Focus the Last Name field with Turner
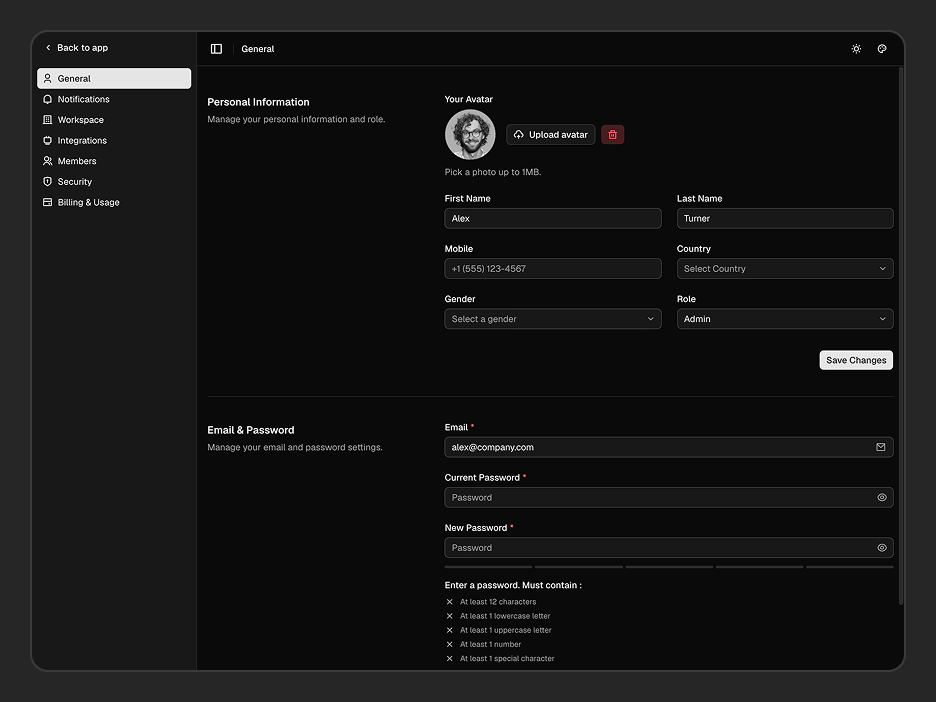The width and height of the screenshot is (936, 702). 785,218
